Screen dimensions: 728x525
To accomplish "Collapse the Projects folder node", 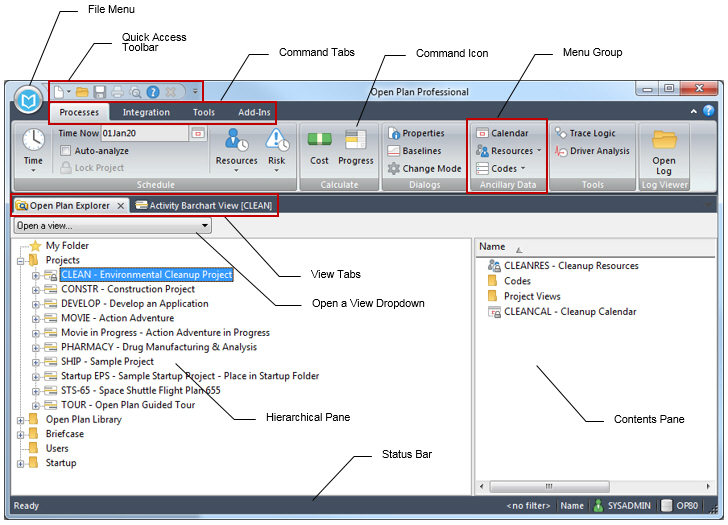I will click(x=20, y=260).
